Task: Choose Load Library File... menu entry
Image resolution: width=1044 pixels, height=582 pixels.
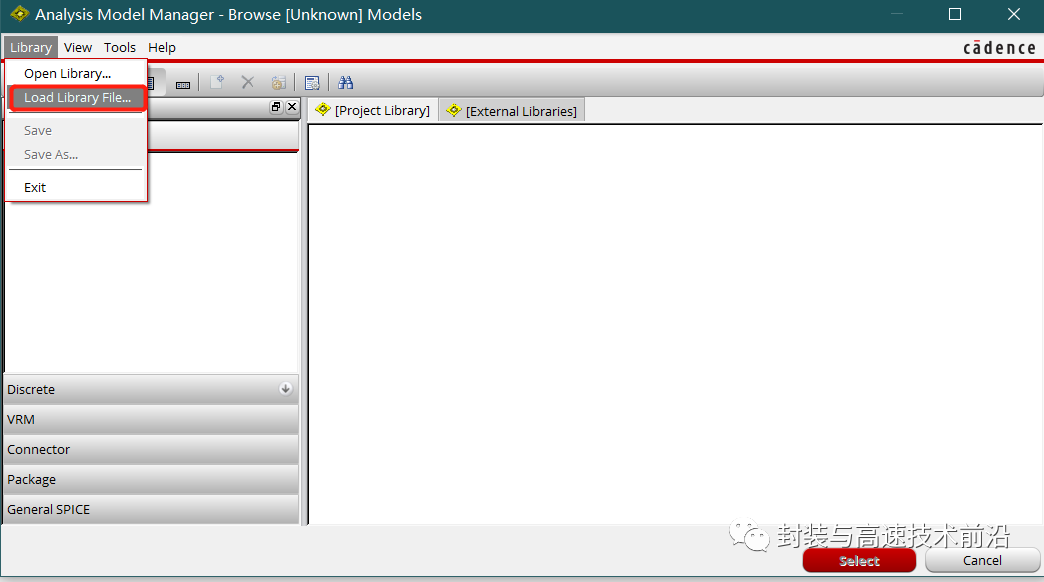Action: (77, 97)
